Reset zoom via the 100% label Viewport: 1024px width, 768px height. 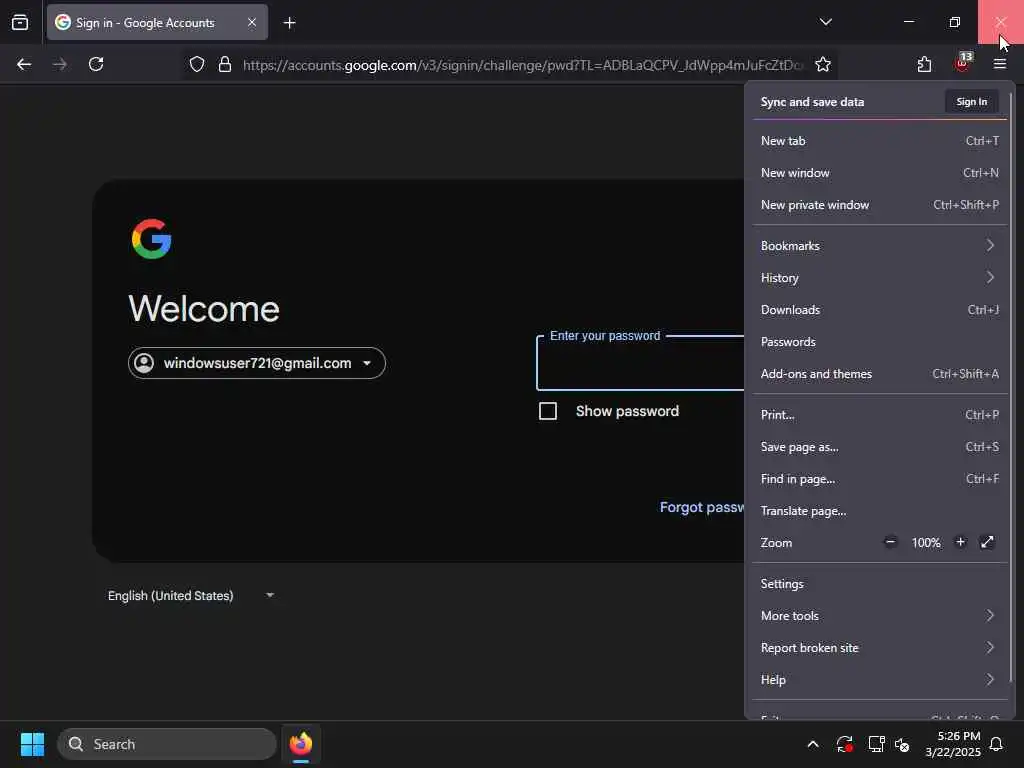coord(925,543)
